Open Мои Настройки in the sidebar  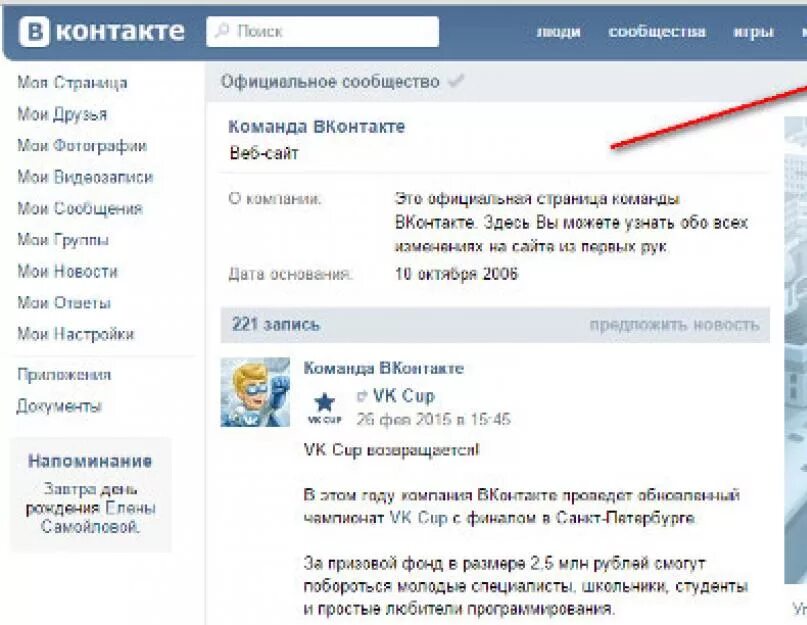pyautogui.click(x=76, y=334)
